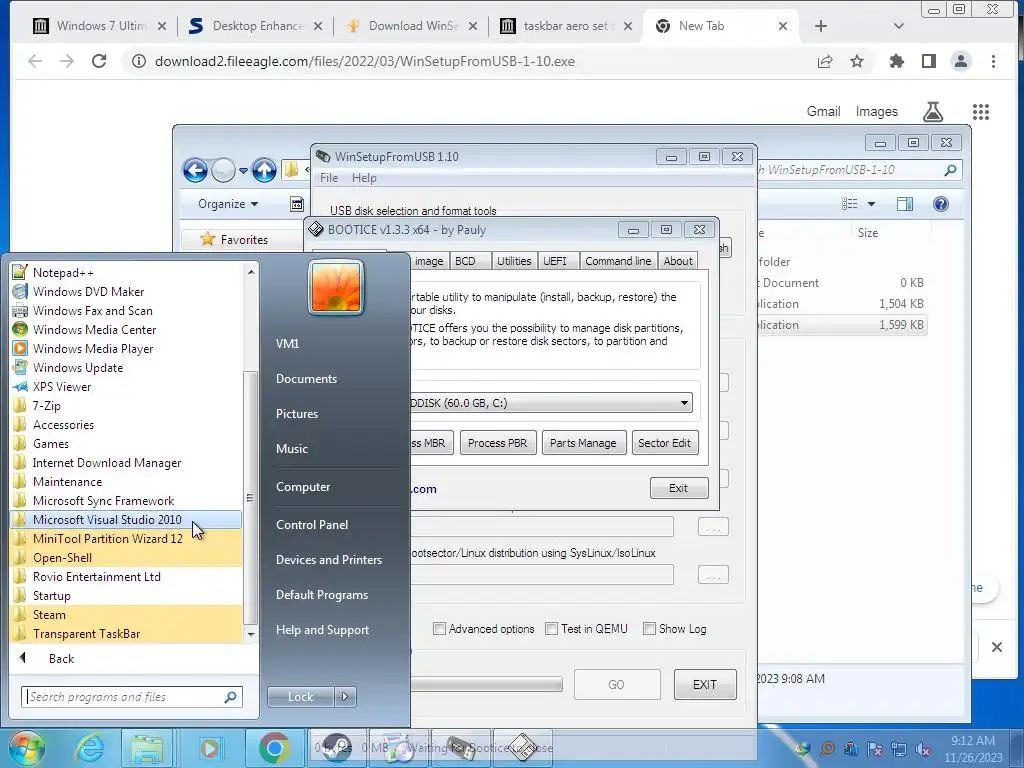This screenshot has height=768, width=1024.
Task: Click EXIT in WinSetupFromUSB
Action: pos(705,684)
